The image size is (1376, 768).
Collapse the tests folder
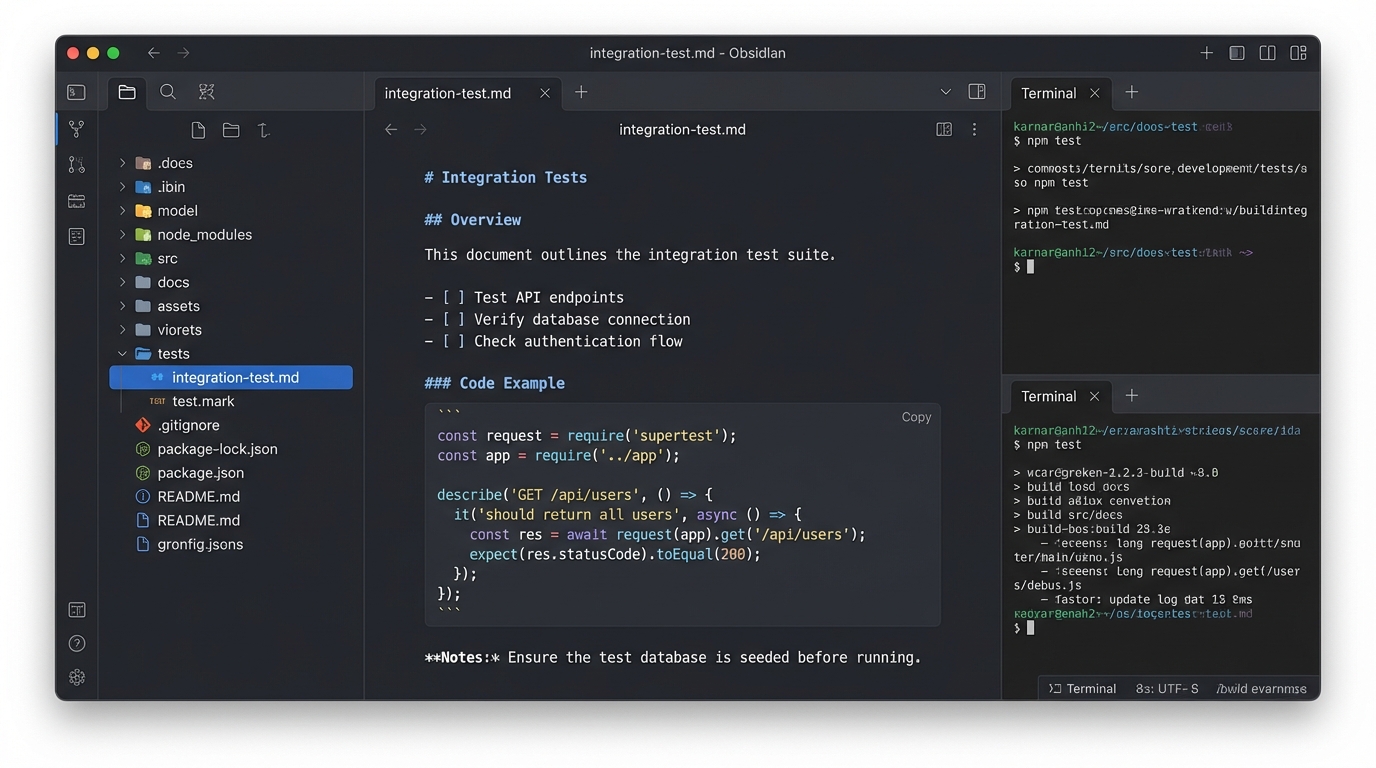pos(123,353)
